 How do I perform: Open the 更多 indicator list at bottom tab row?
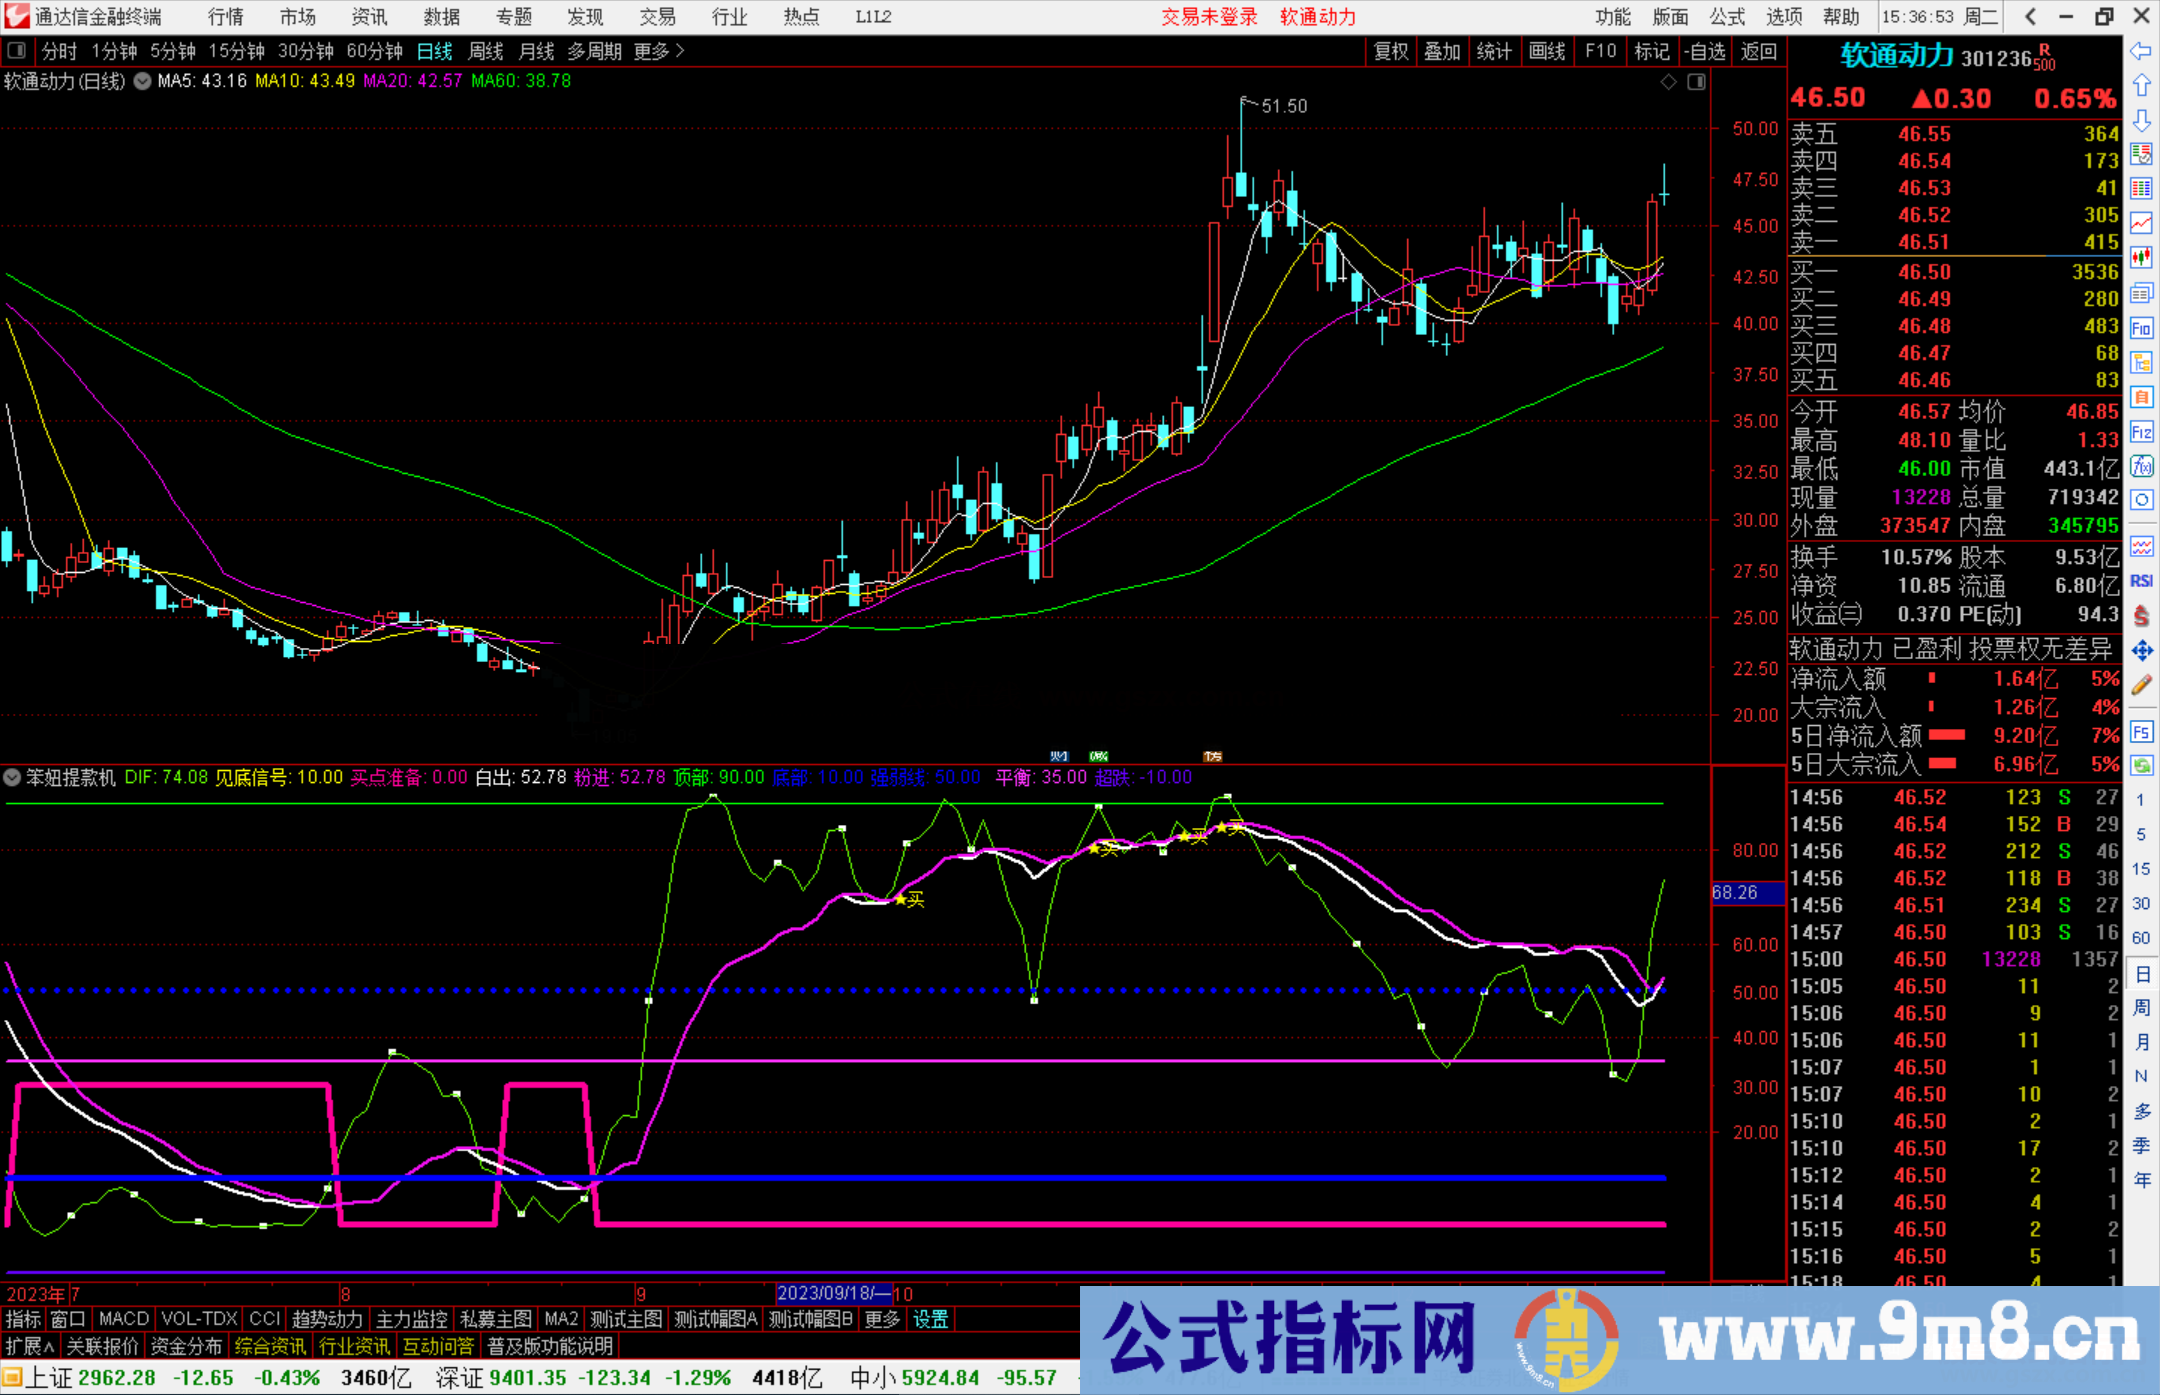881,1319
